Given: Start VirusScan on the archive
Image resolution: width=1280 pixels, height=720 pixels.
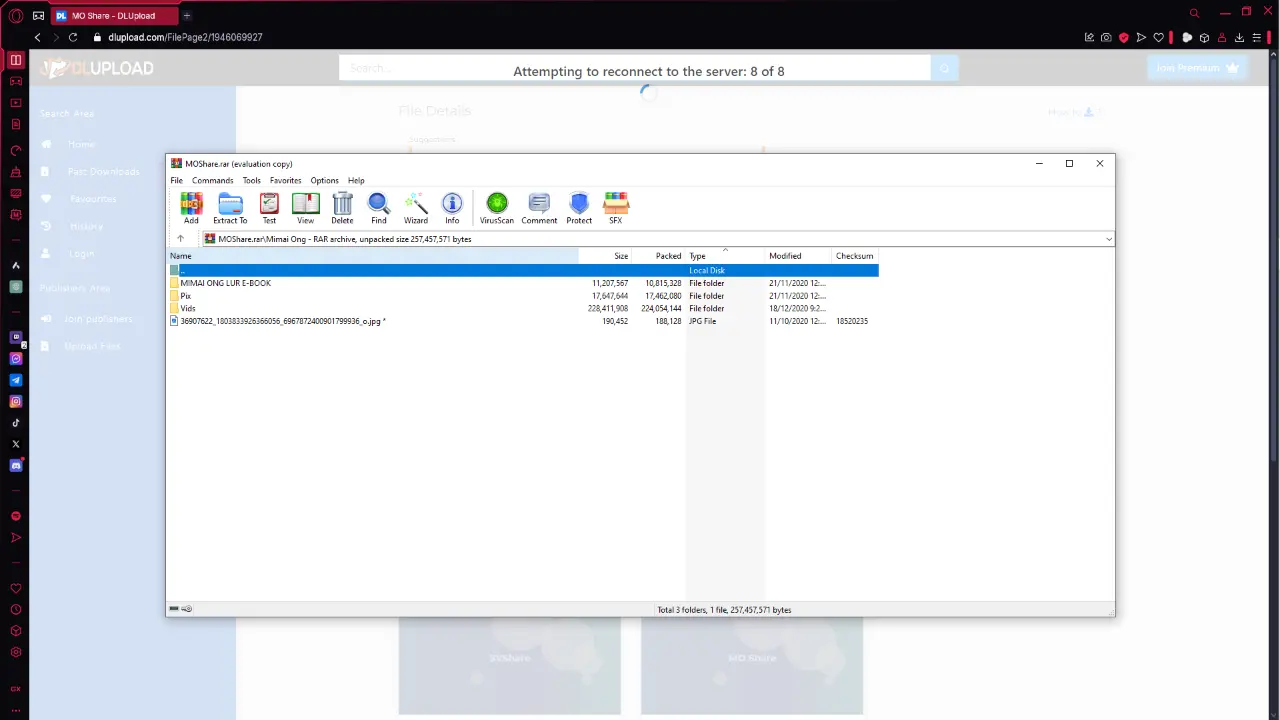Looking at the screenshot, I should tap(497, 208).
